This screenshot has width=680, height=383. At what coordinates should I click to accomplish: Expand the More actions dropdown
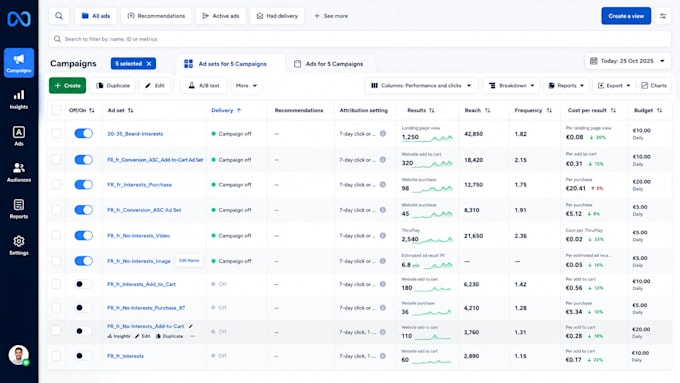[246, 85]
